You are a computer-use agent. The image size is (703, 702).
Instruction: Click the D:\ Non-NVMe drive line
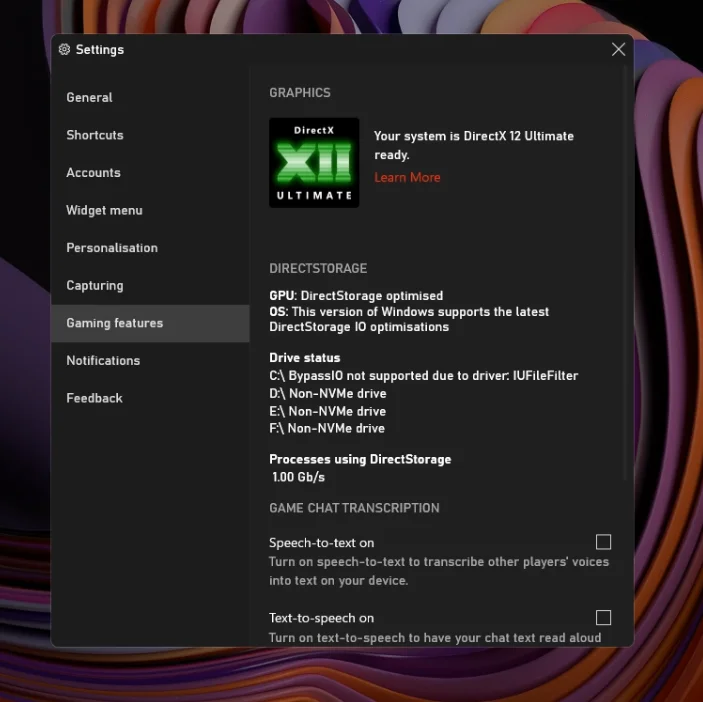click(x=328, y=394)
